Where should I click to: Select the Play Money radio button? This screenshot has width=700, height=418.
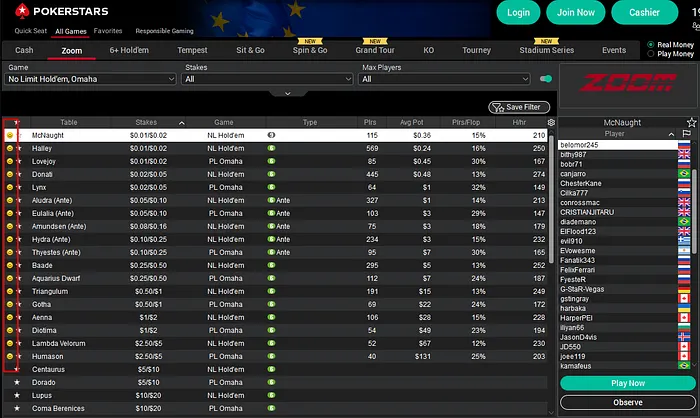tap(651, 54)
